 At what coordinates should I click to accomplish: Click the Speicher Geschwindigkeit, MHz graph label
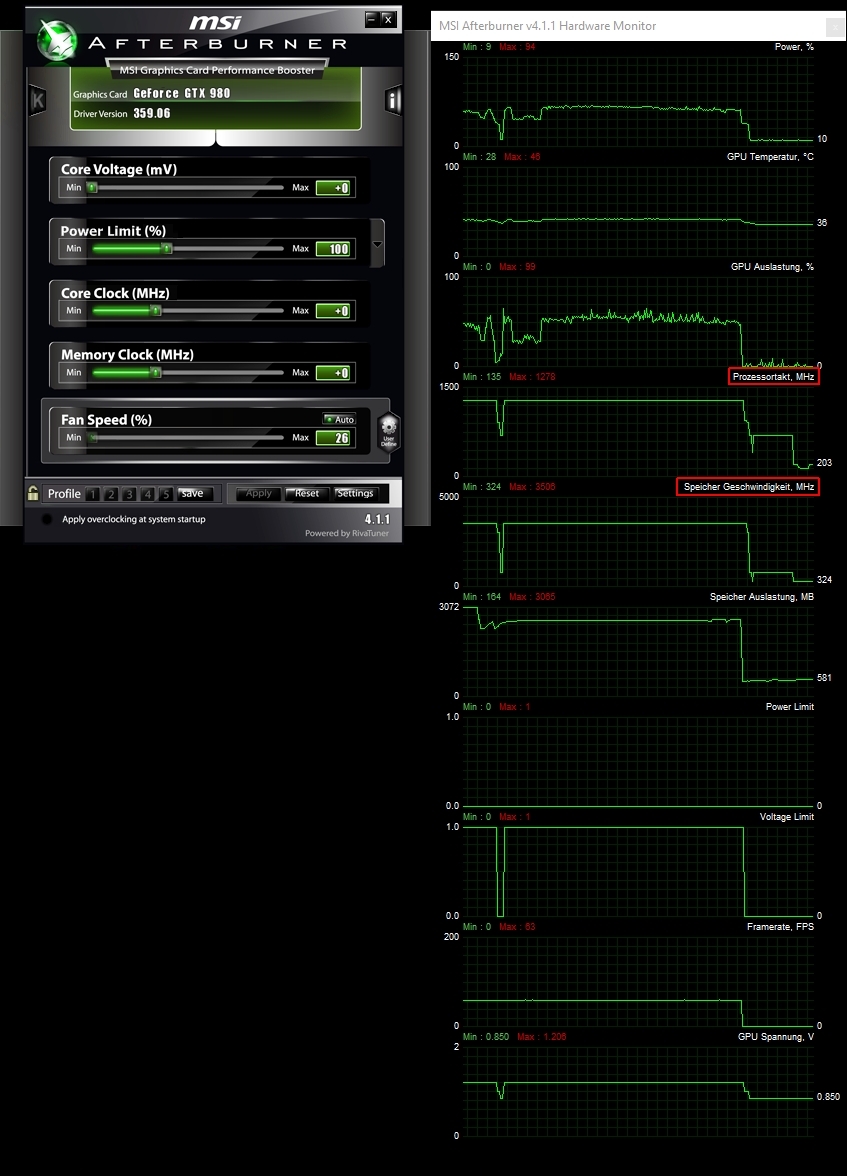[748, 487]
